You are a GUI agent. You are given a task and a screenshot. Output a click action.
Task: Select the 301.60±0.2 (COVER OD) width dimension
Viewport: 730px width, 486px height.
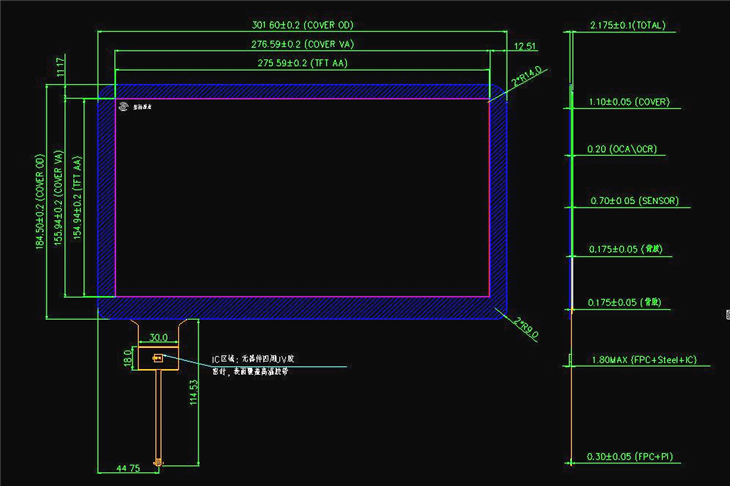tap(303, 25)
